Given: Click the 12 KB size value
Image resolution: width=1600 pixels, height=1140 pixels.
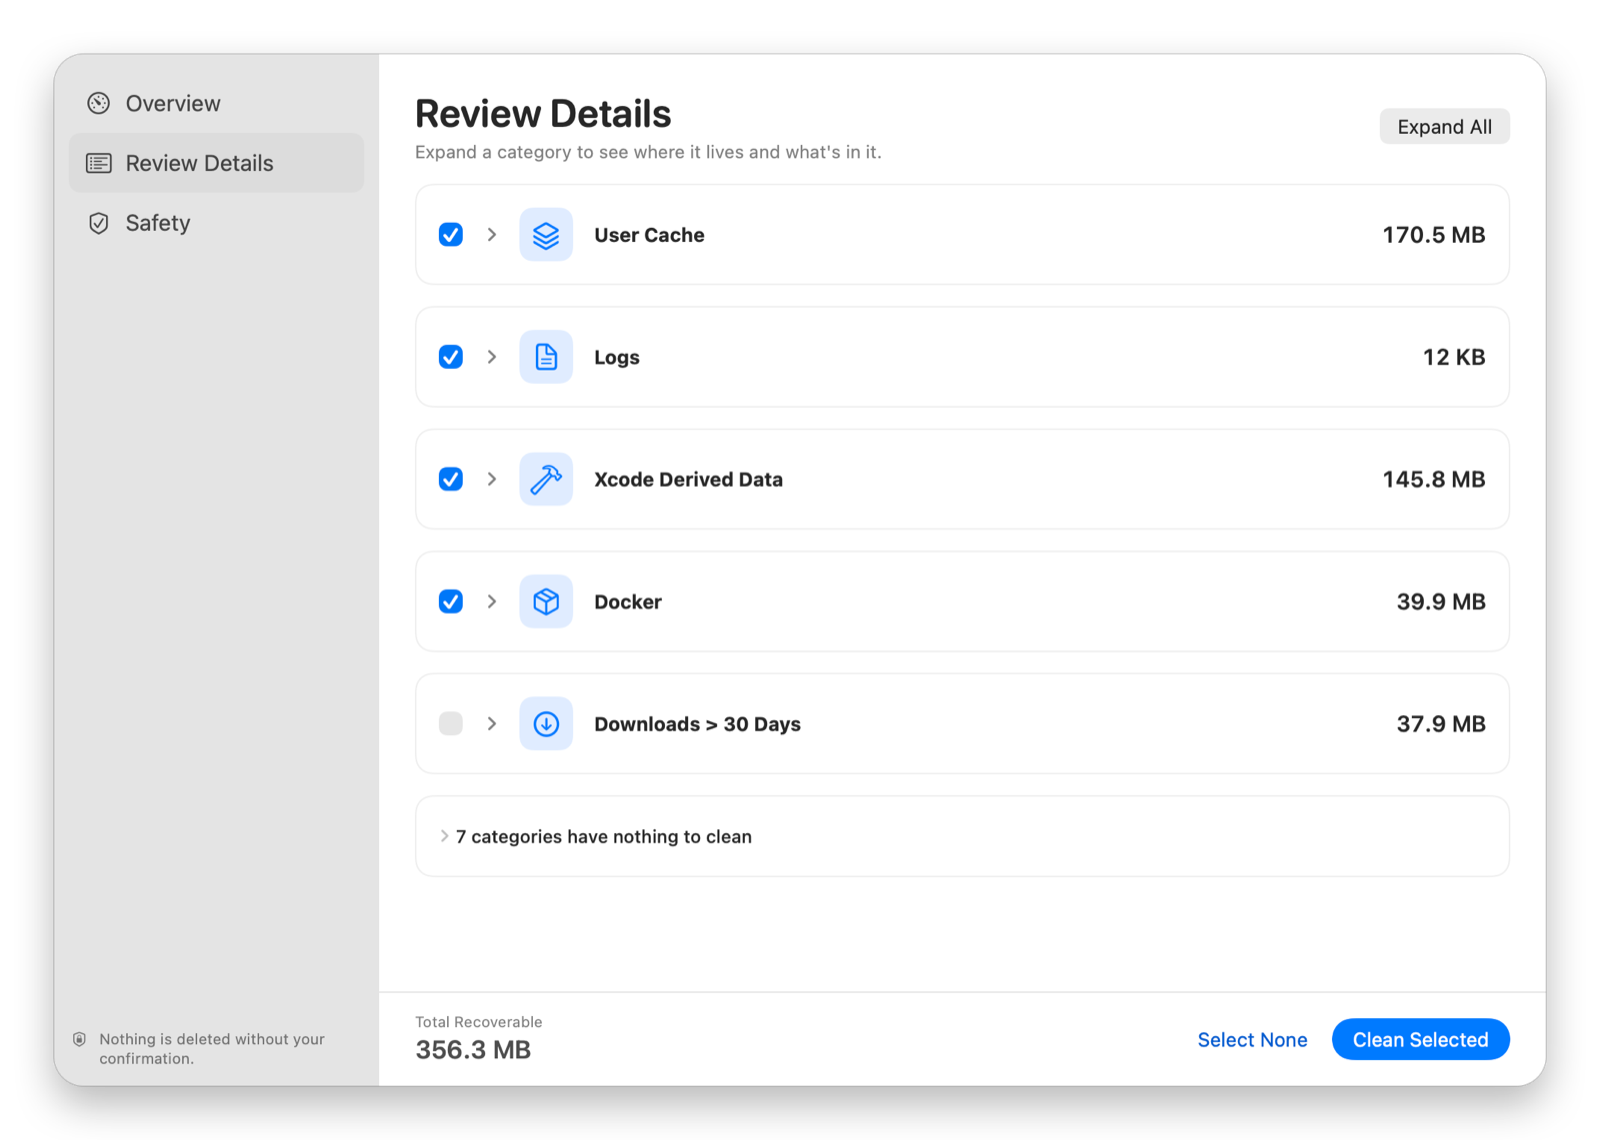Looking at the screenshot, I should (1454, 357).
